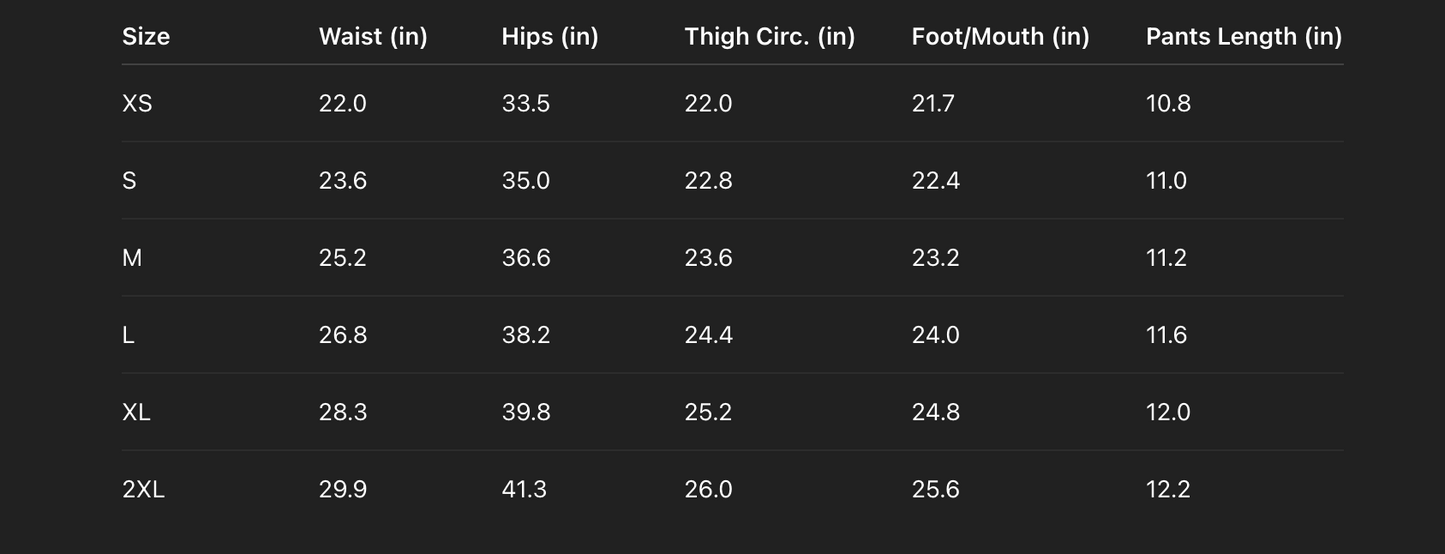Image resolution: width=1445 pixels, height=554 pixels.
Task: Click the Foot/Mouth (in) column header
Action: 1001,37
